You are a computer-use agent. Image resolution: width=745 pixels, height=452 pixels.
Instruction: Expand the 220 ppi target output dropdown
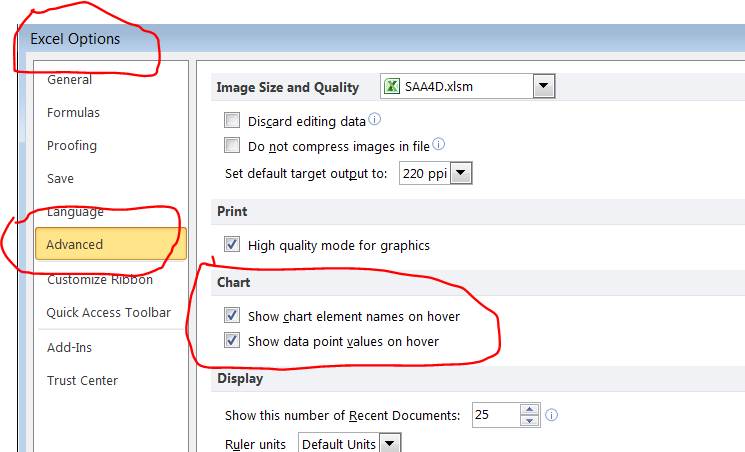coord(460,174)
